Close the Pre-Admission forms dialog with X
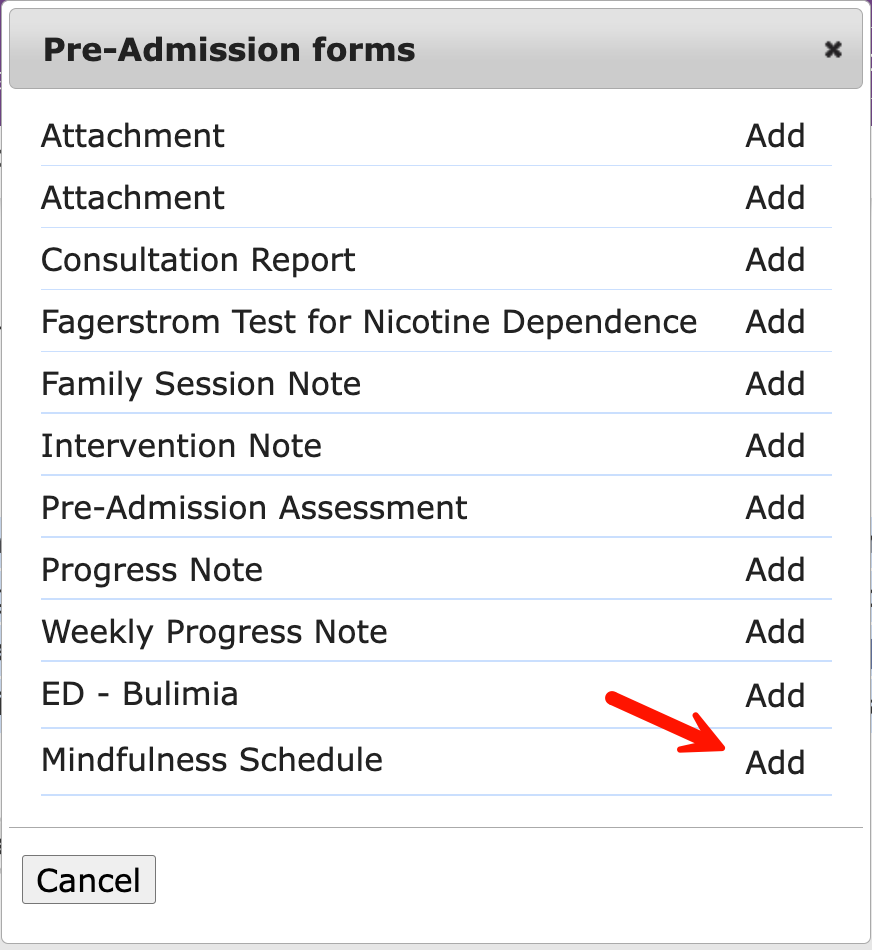 [x=832, y=50]
